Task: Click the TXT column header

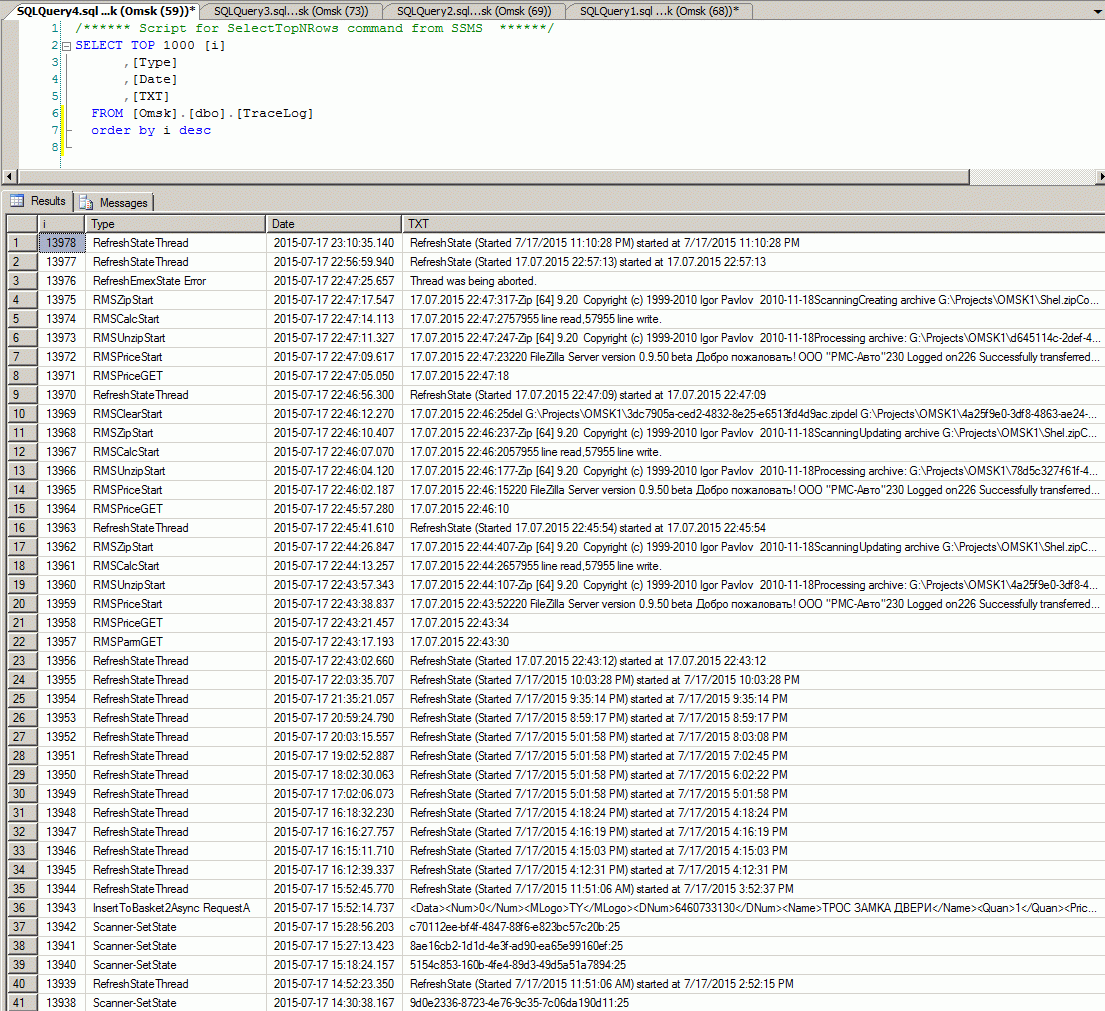Action: click(753, 224)
